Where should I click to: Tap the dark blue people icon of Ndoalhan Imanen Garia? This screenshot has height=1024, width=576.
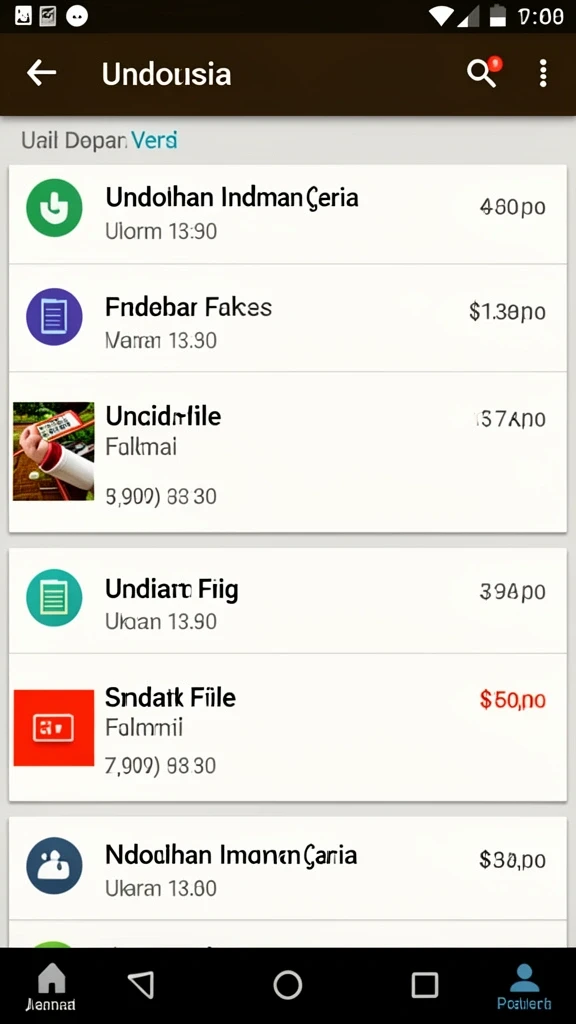tap(54, 866)
